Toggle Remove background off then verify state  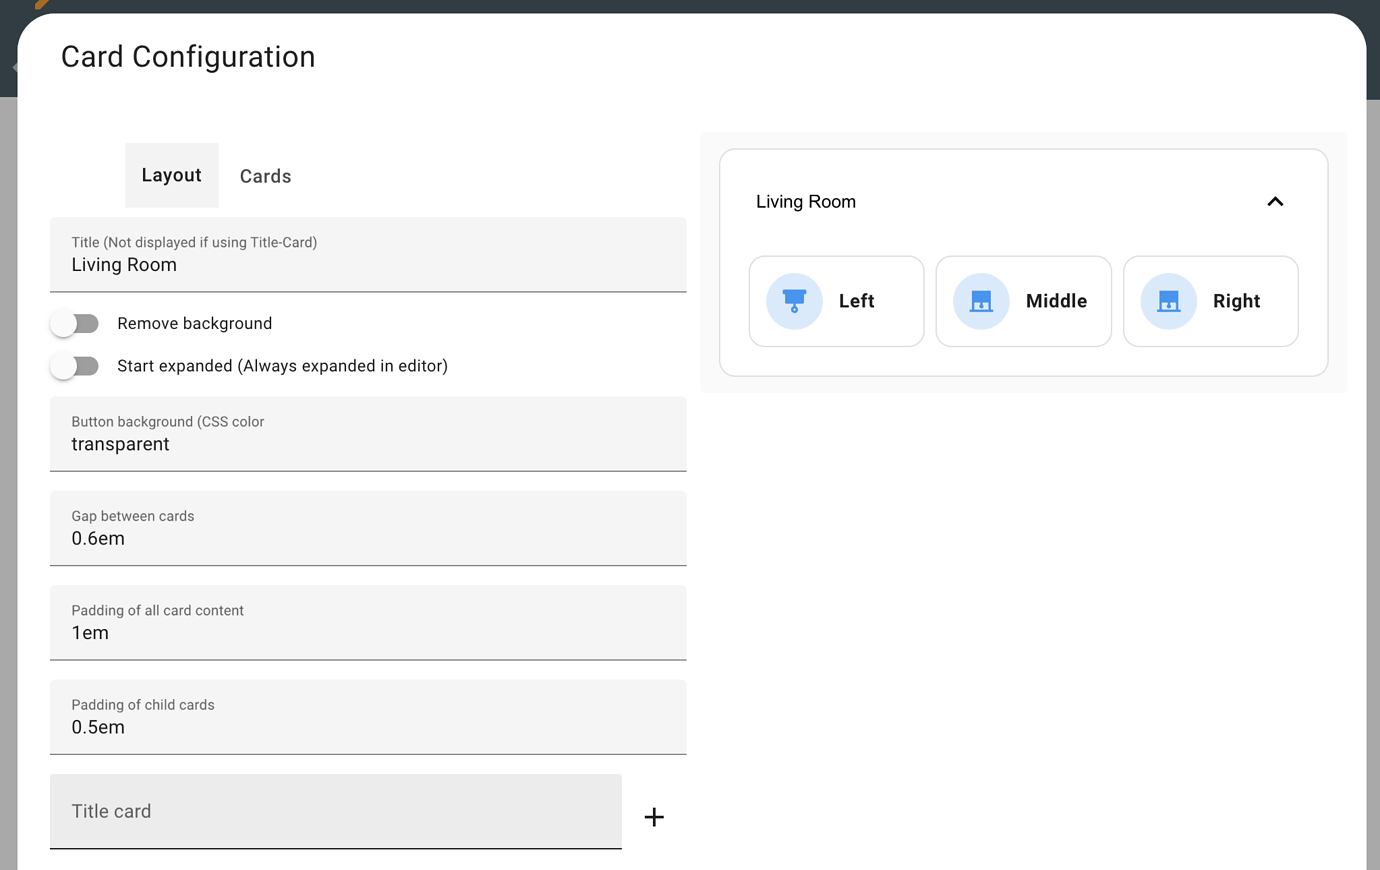pos(75,323)
